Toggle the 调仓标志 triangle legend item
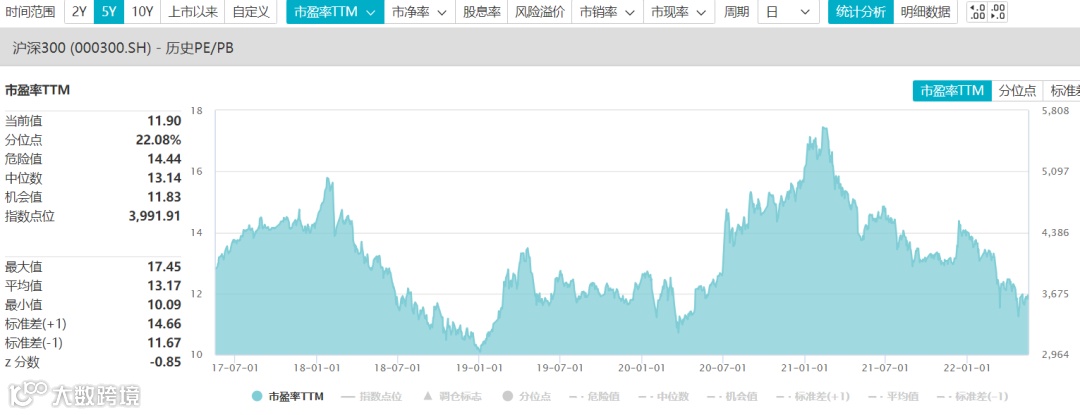 click(x=451, y=396)
